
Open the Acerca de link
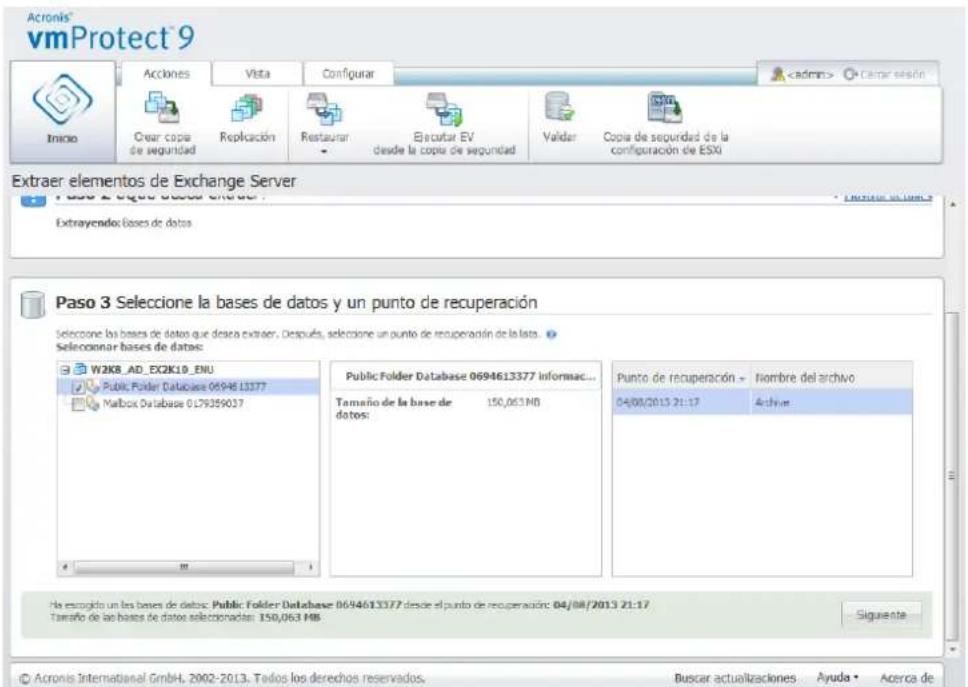point(906,678)
